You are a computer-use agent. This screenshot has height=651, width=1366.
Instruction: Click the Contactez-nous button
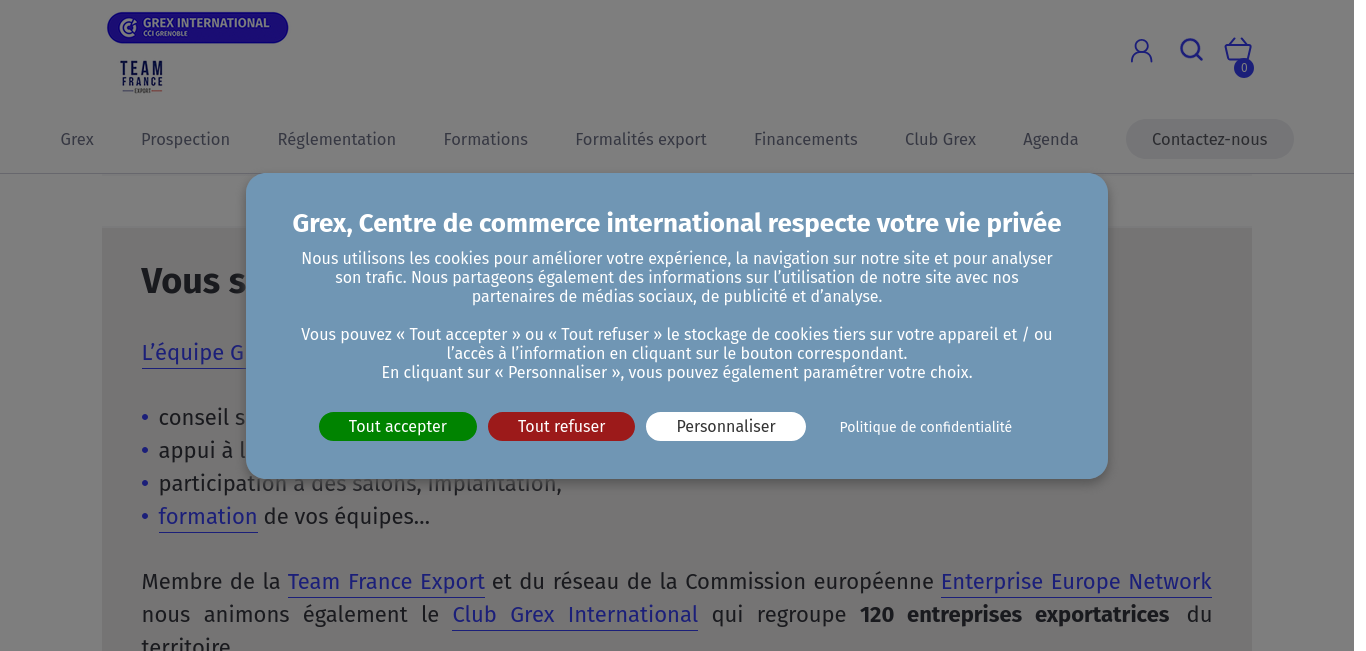pyautogui.click(x=1210, y=139)
